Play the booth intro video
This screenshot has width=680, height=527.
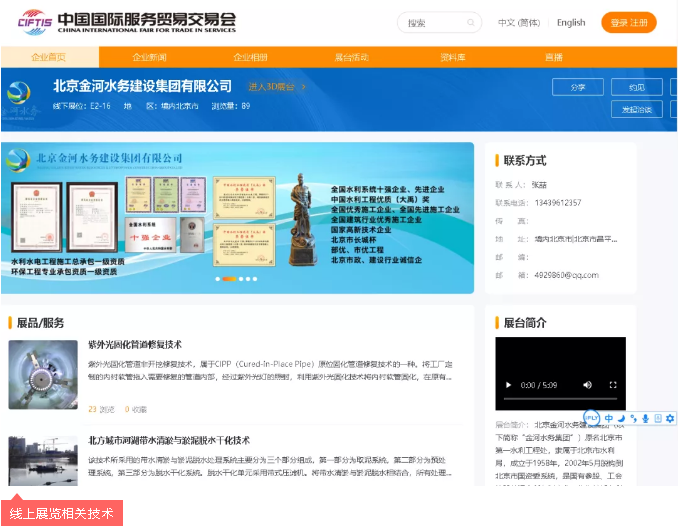(508, 385)
